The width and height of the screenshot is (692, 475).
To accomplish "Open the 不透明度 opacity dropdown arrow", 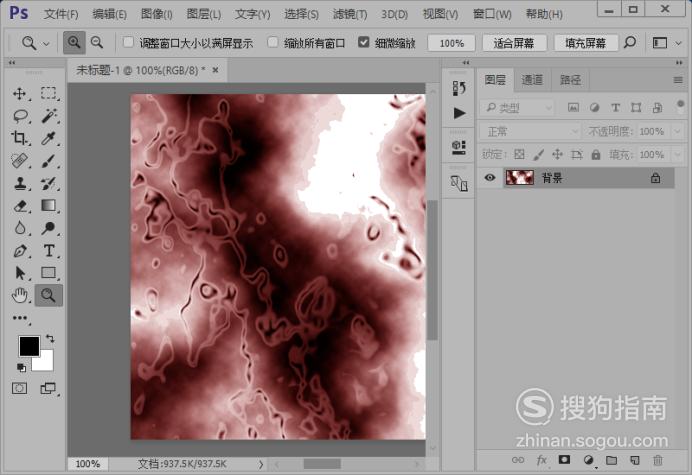I will tap(677, 131).
